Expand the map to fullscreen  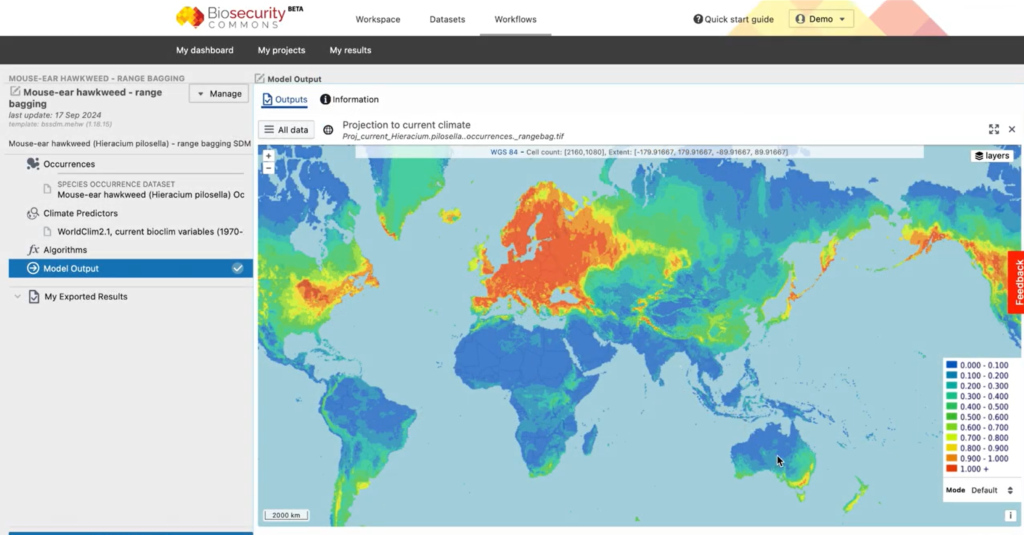[993, 129]
